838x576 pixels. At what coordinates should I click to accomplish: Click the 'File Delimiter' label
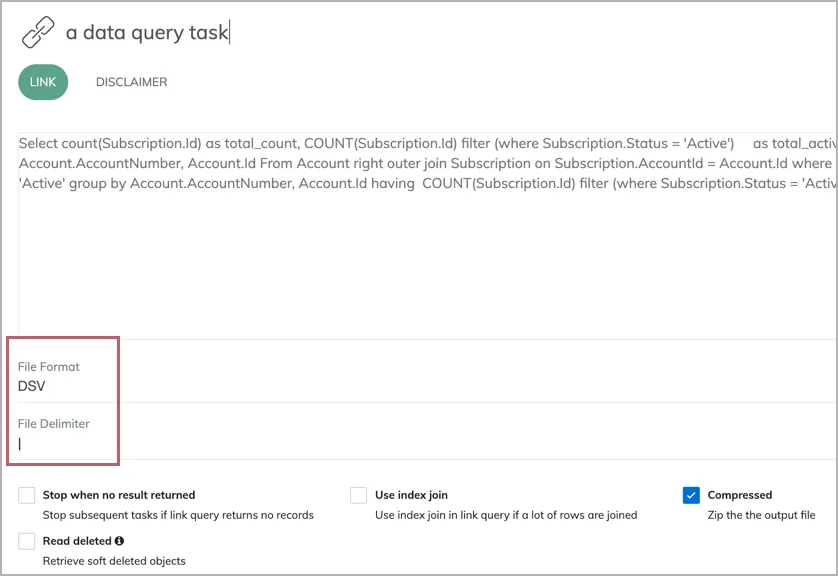(53, 424)
